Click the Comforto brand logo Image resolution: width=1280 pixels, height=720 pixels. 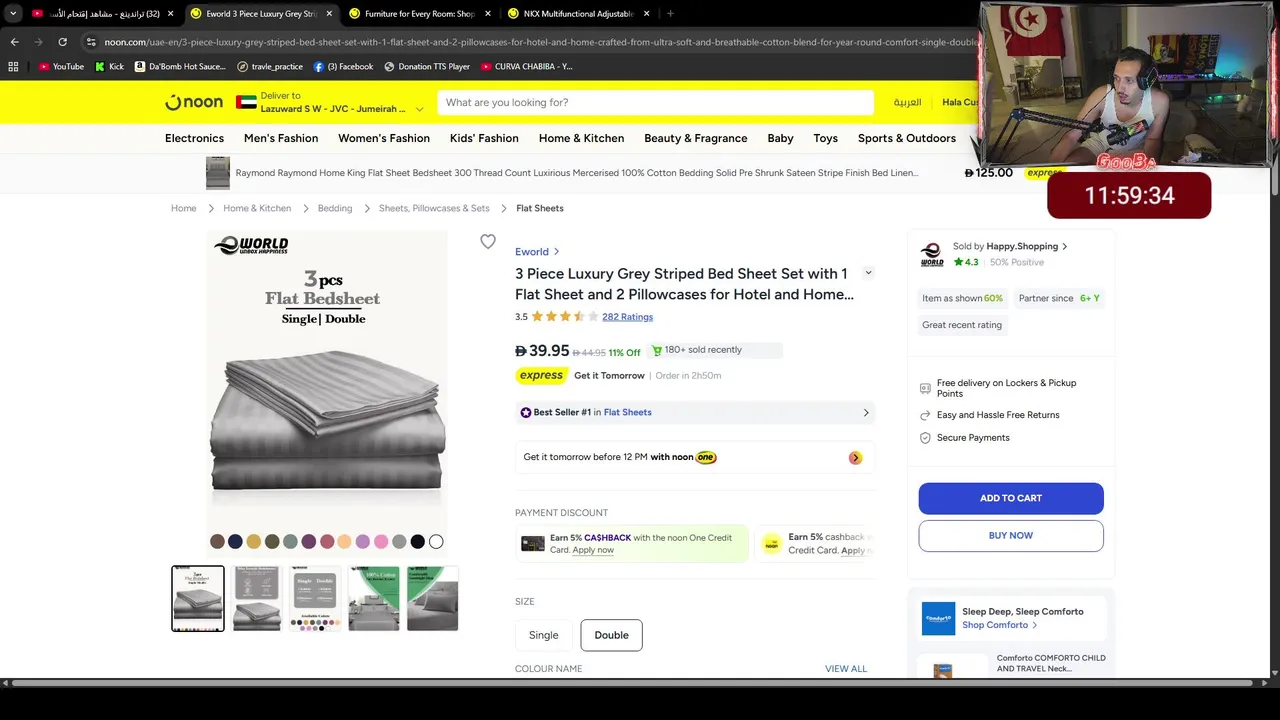[x=938, y=618]
